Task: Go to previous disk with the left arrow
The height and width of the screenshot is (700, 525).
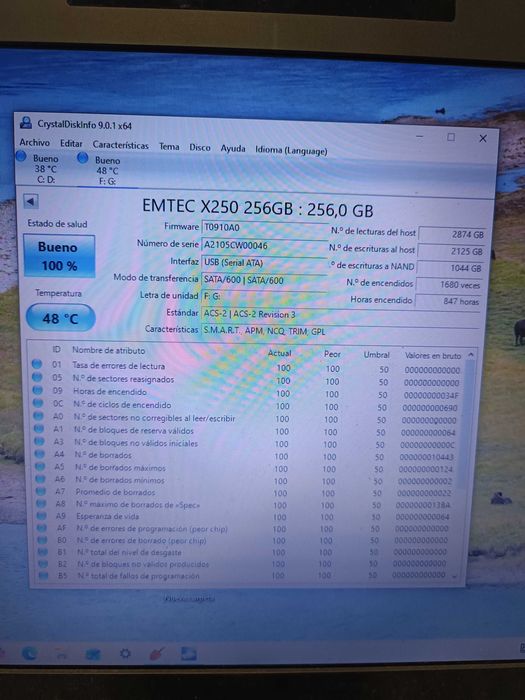Action: [x=31, y=201]
